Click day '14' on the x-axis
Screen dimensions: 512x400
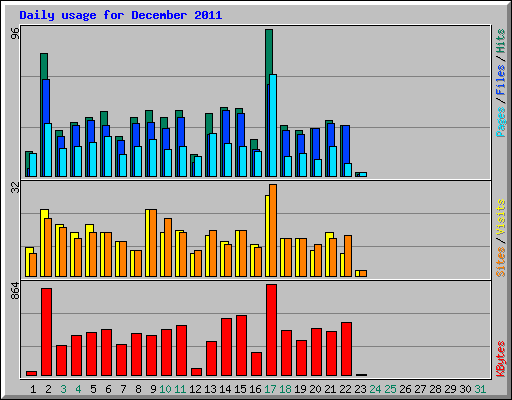point(225,389)
